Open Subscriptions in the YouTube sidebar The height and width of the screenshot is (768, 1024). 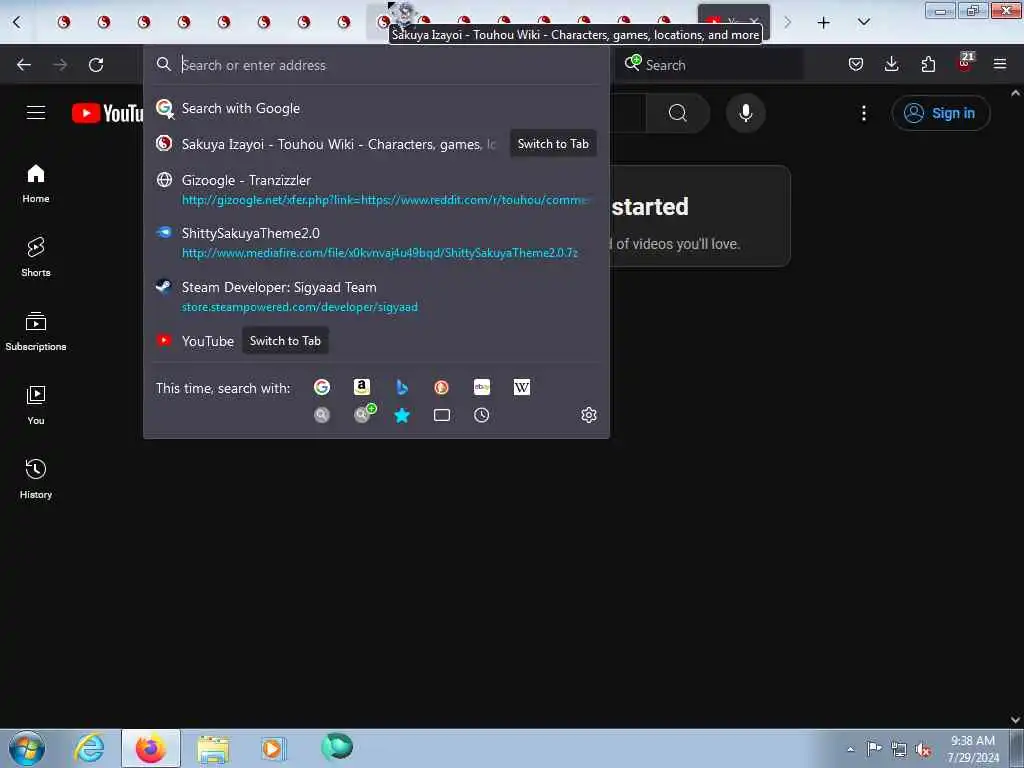point(36,331)
